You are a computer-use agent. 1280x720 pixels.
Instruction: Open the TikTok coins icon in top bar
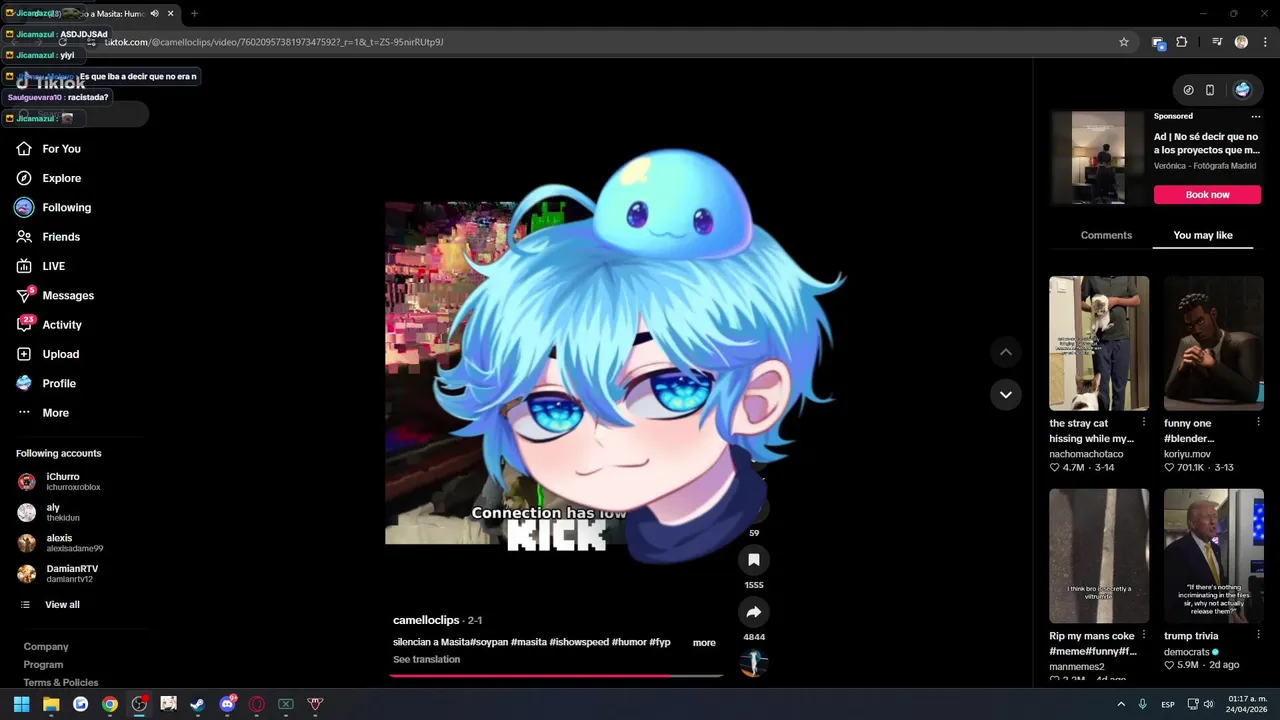tap(1188, 90)
